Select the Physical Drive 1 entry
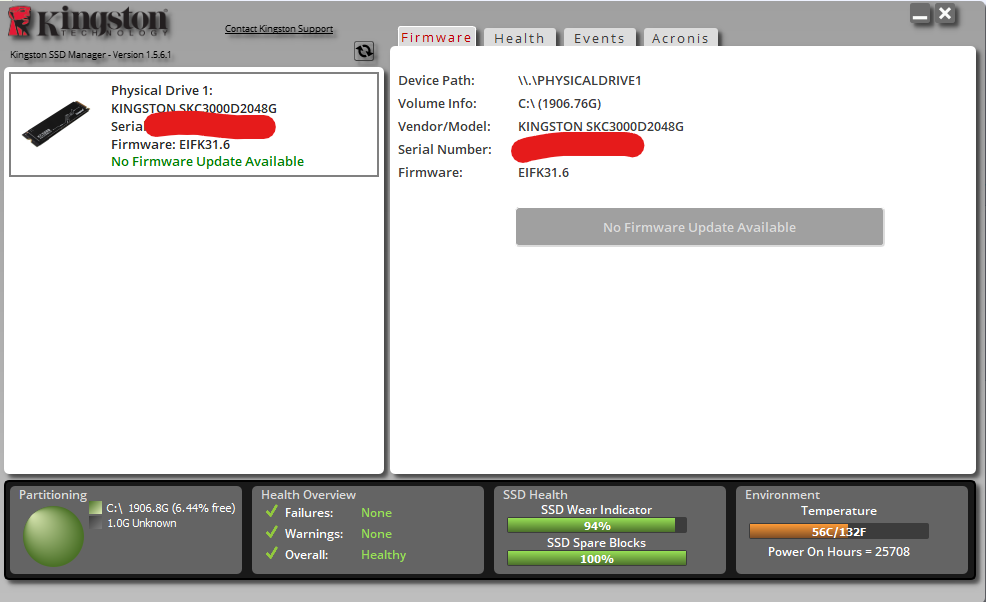This screenshot has width=986, height=602. tap(194, 125)
